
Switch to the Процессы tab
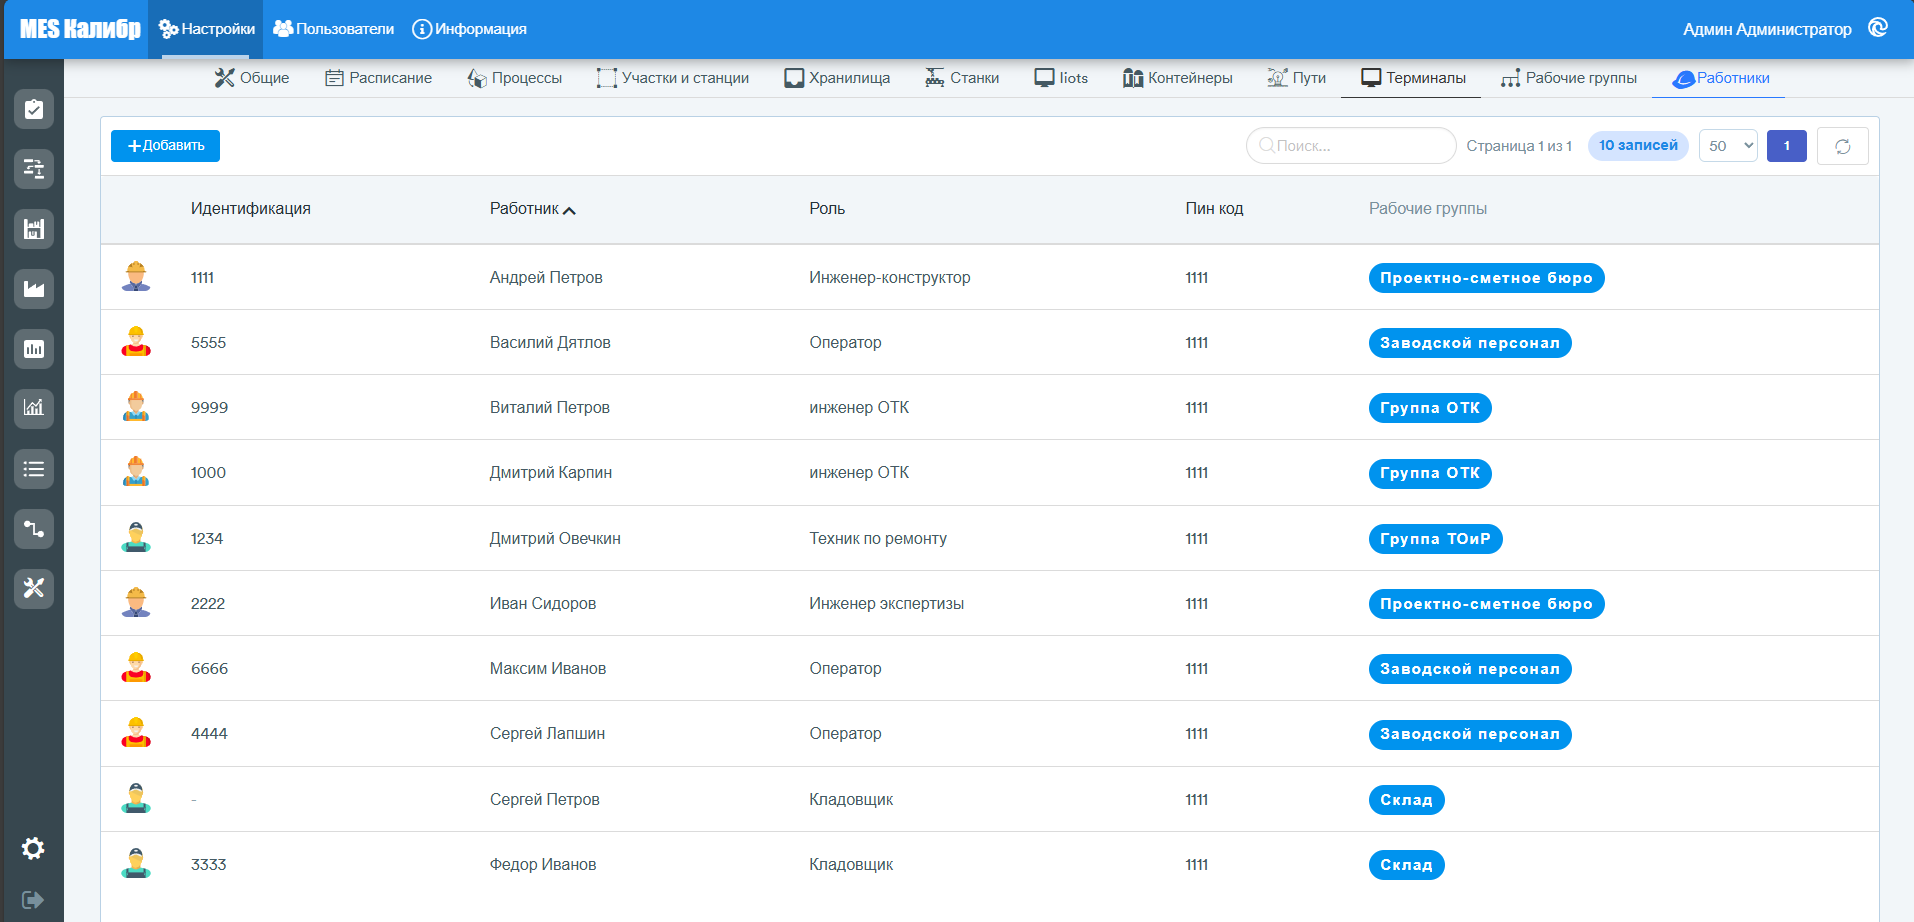coord(515,78)
